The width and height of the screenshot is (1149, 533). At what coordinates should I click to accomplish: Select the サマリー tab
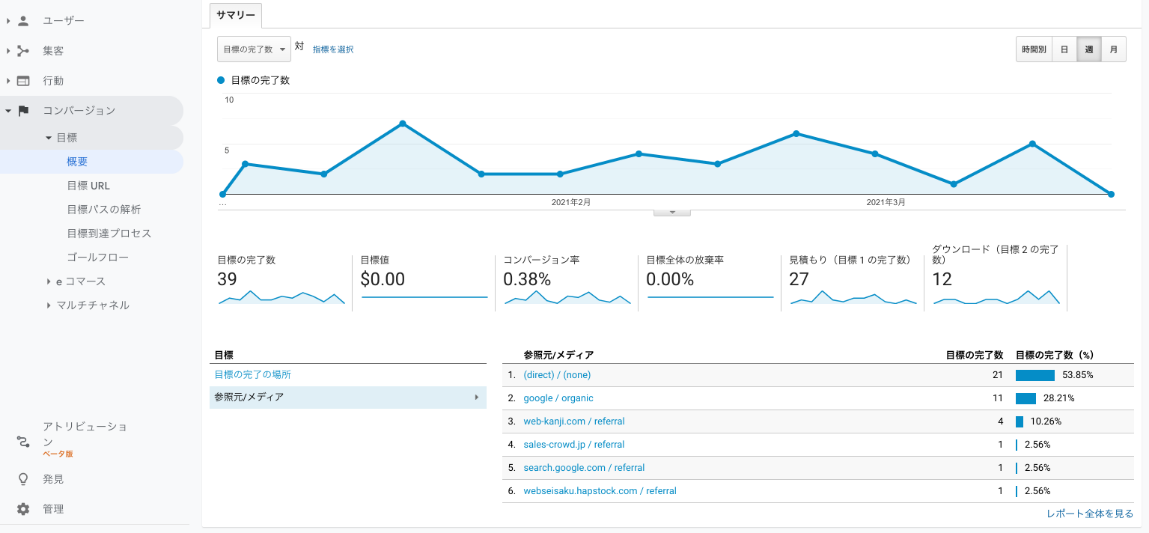[x=235, y=15]
